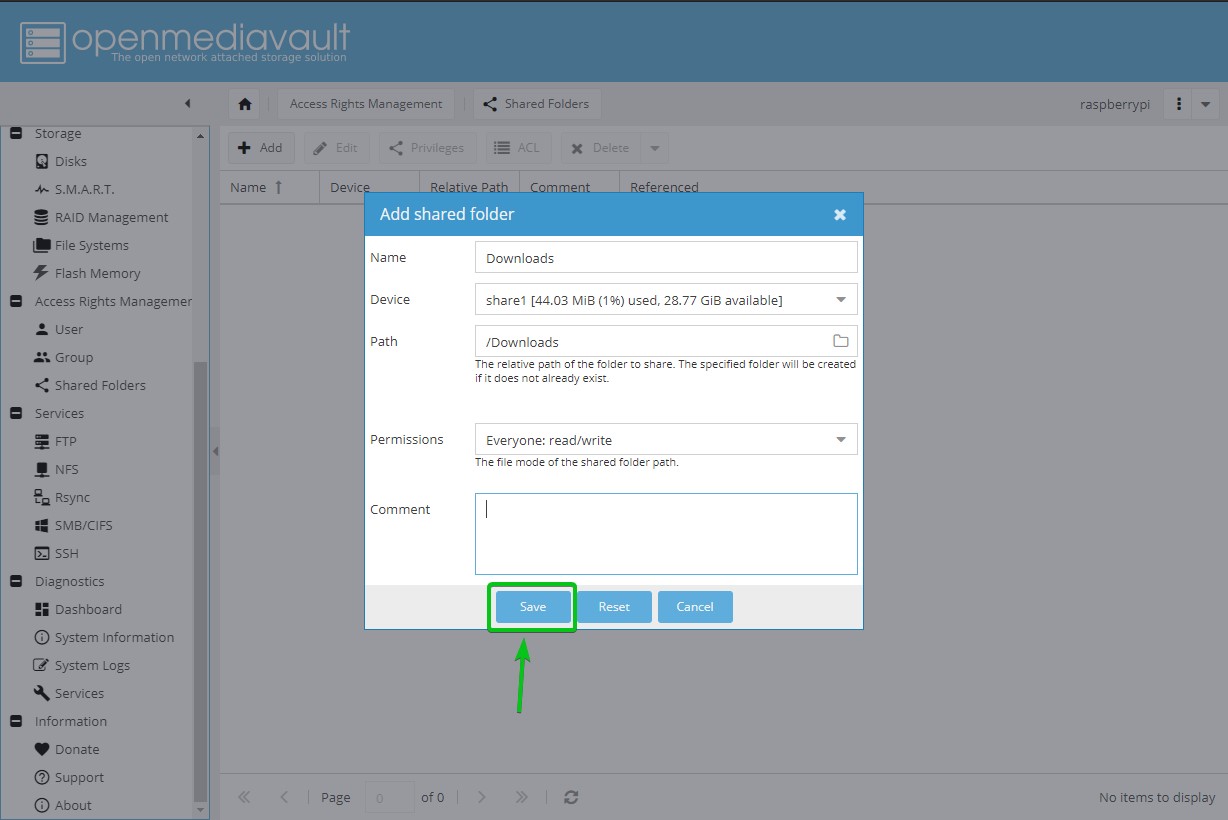1228x820 pixels.
Task: Open Disks in the Storage section
Action: point(70,161)
